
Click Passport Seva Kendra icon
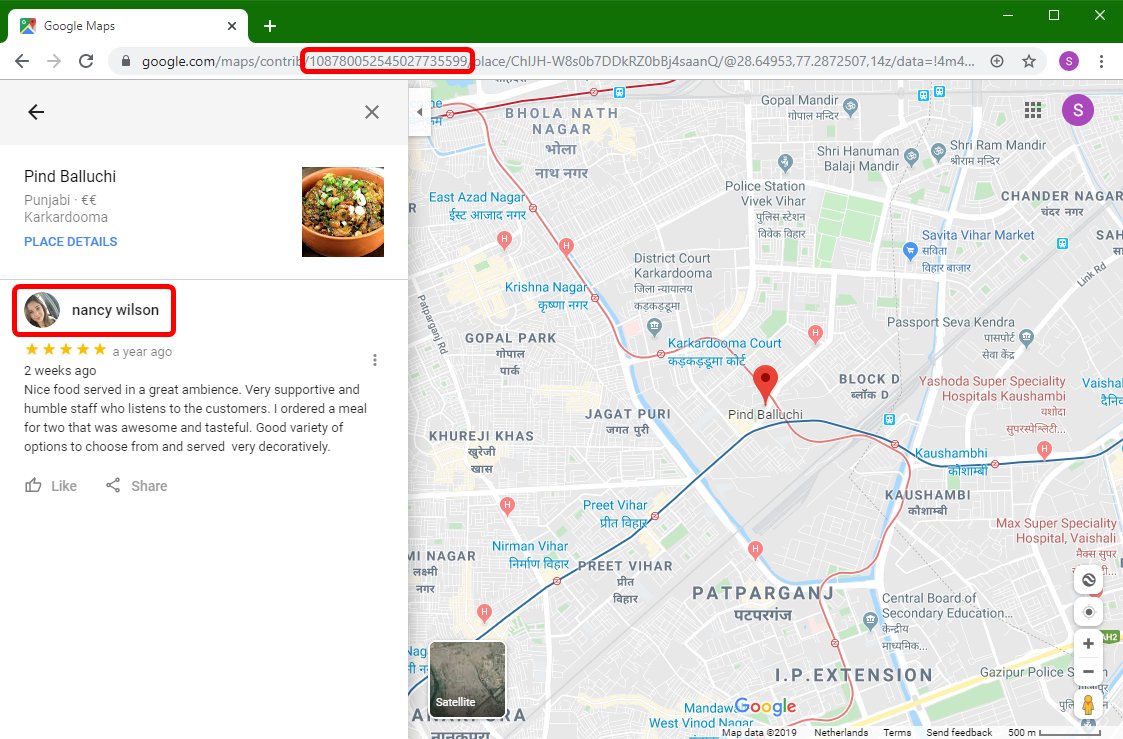tap(1026, 336)
